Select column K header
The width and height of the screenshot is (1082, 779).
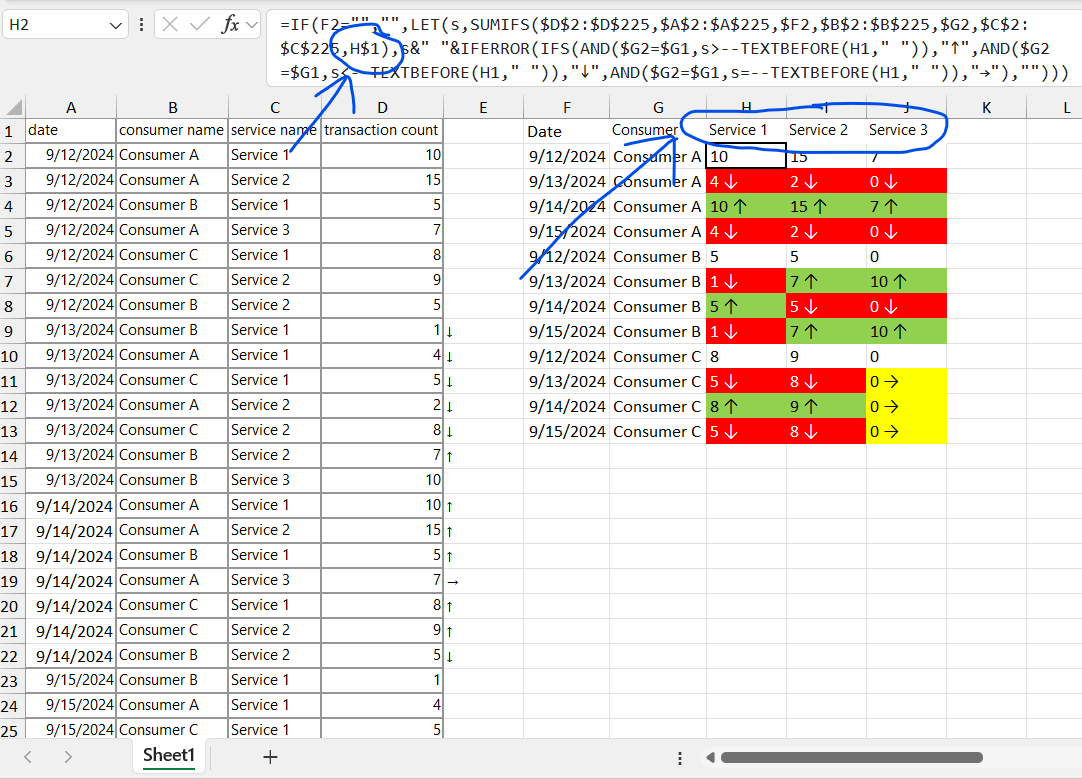pyautogui.click(x=986, y=107)
